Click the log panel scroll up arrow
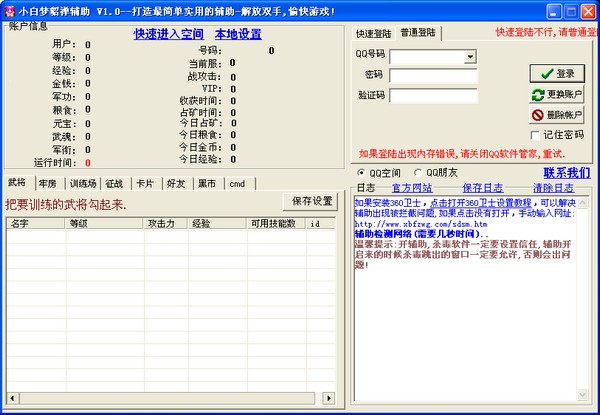 582,203
